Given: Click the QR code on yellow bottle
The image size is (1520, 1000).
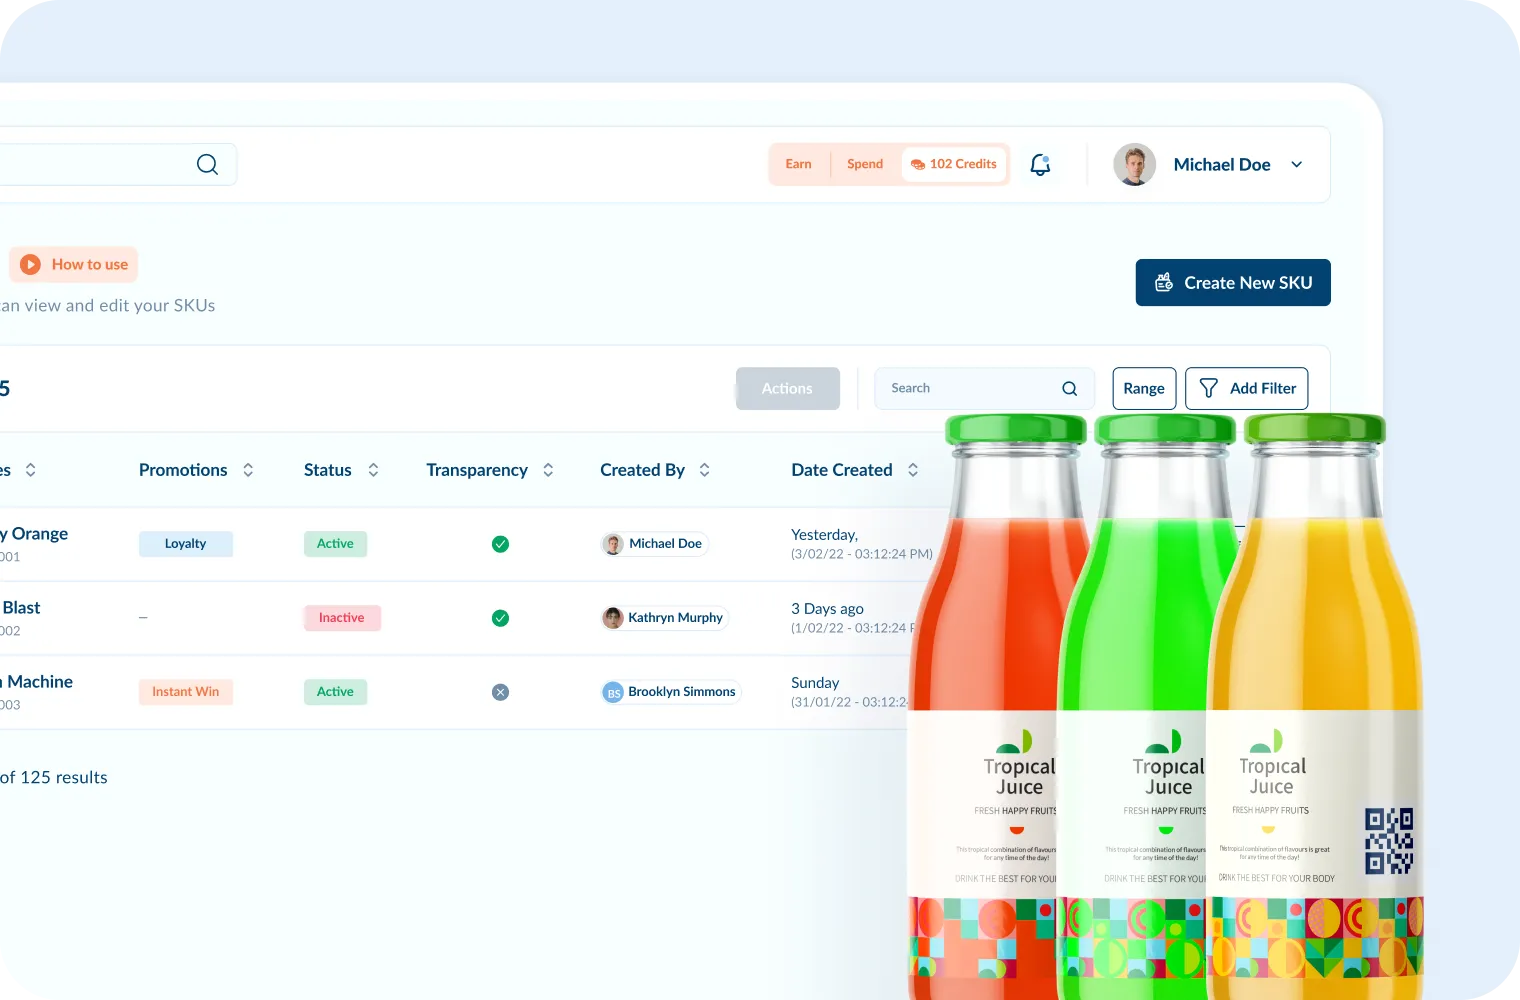Looking at the screenshot, I should 1389,841.
